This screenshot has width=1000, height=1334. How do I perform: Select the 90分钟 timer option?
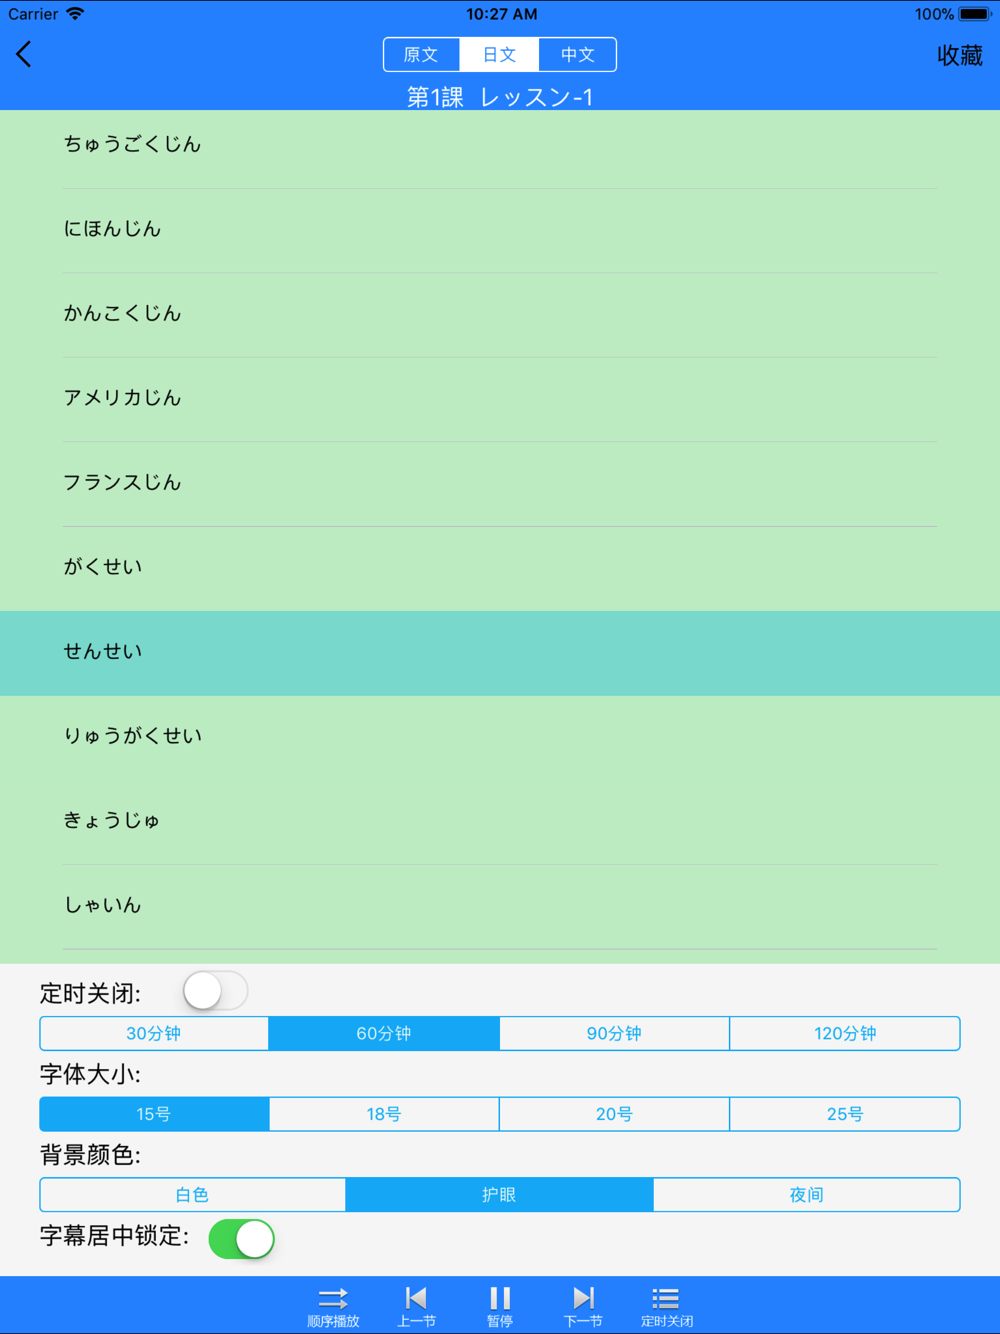tap(614, 1033)
